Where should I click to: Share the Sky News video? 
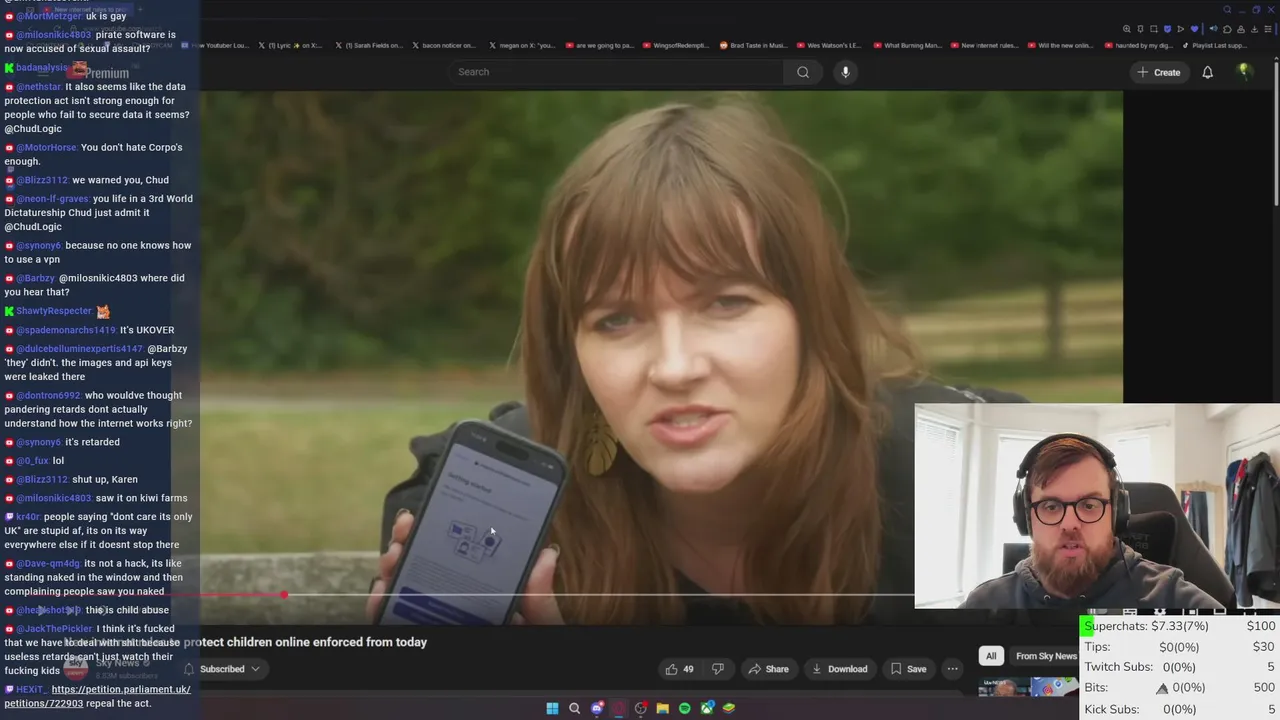[768, 669]
